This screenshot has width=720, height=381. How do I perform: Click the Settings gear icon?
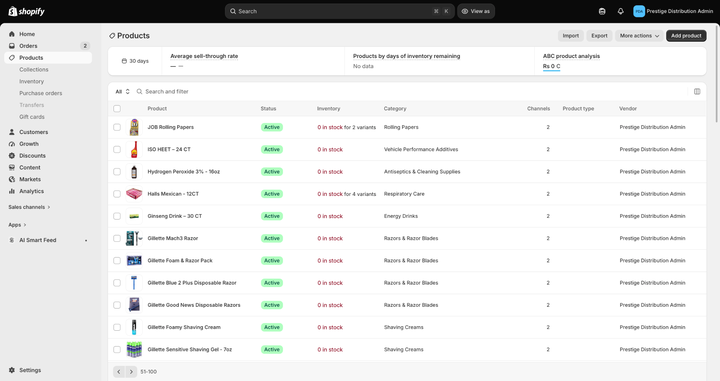click(x=12, y=370)
